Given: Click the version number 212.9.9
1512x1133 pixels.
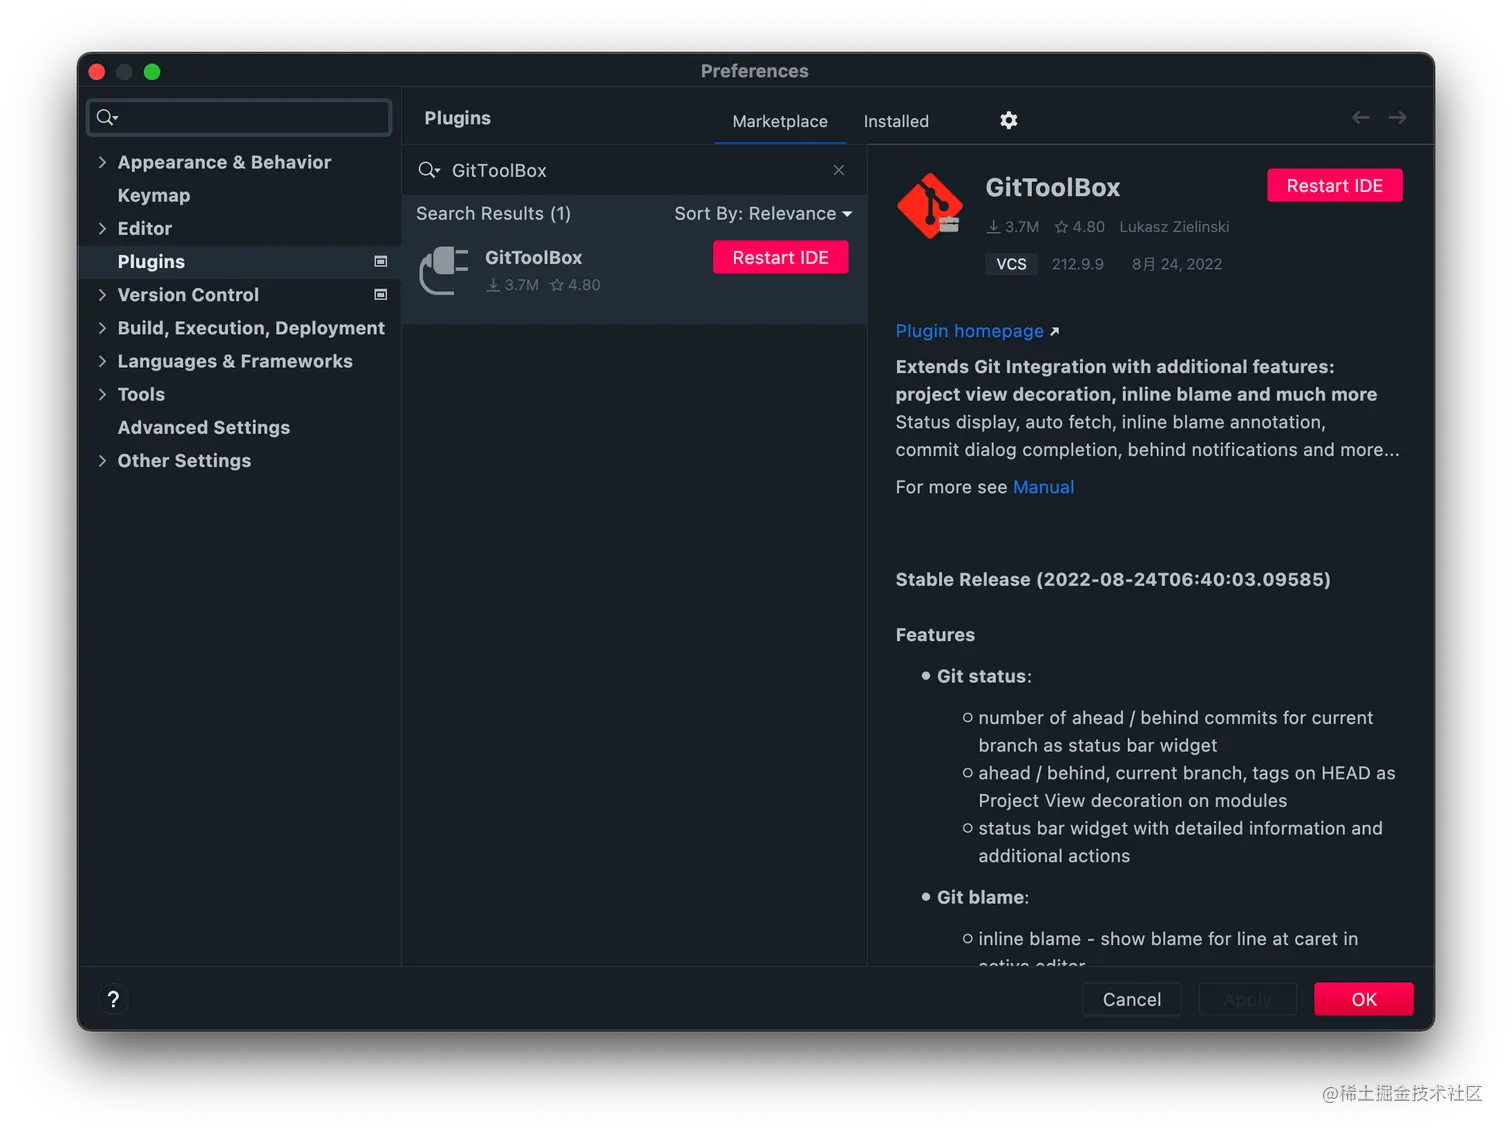Looking at the screenshot, I should point(1078,264).
